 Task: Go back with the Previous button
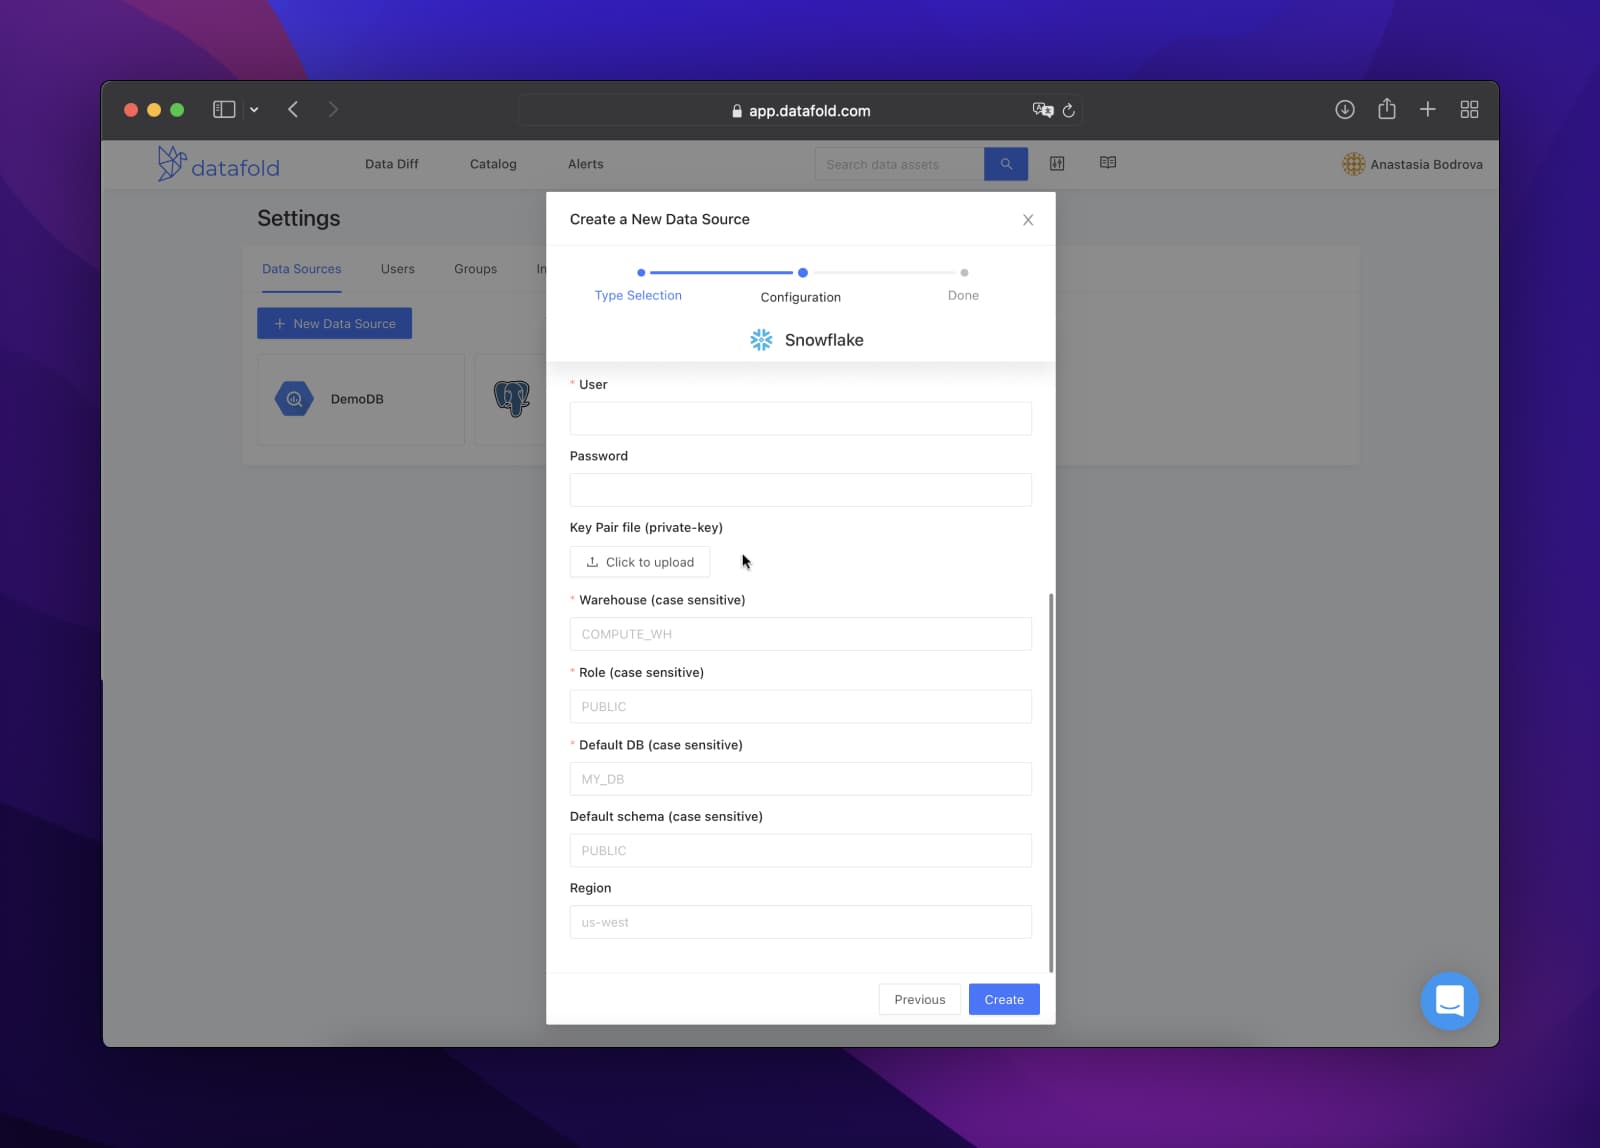click(x=920, y=999)
